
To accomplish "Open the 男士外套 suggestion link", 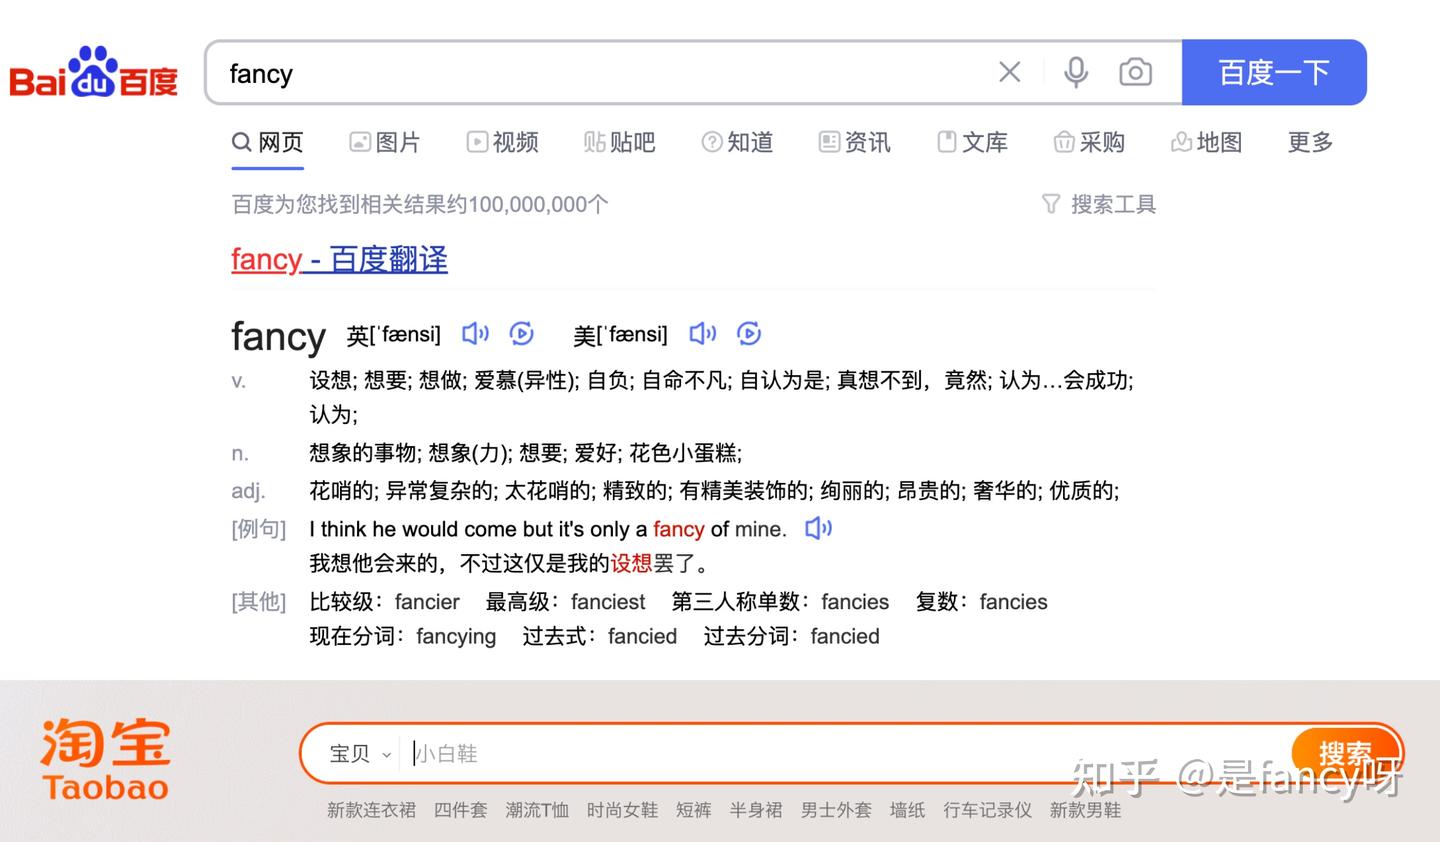I will coord(836,810).
